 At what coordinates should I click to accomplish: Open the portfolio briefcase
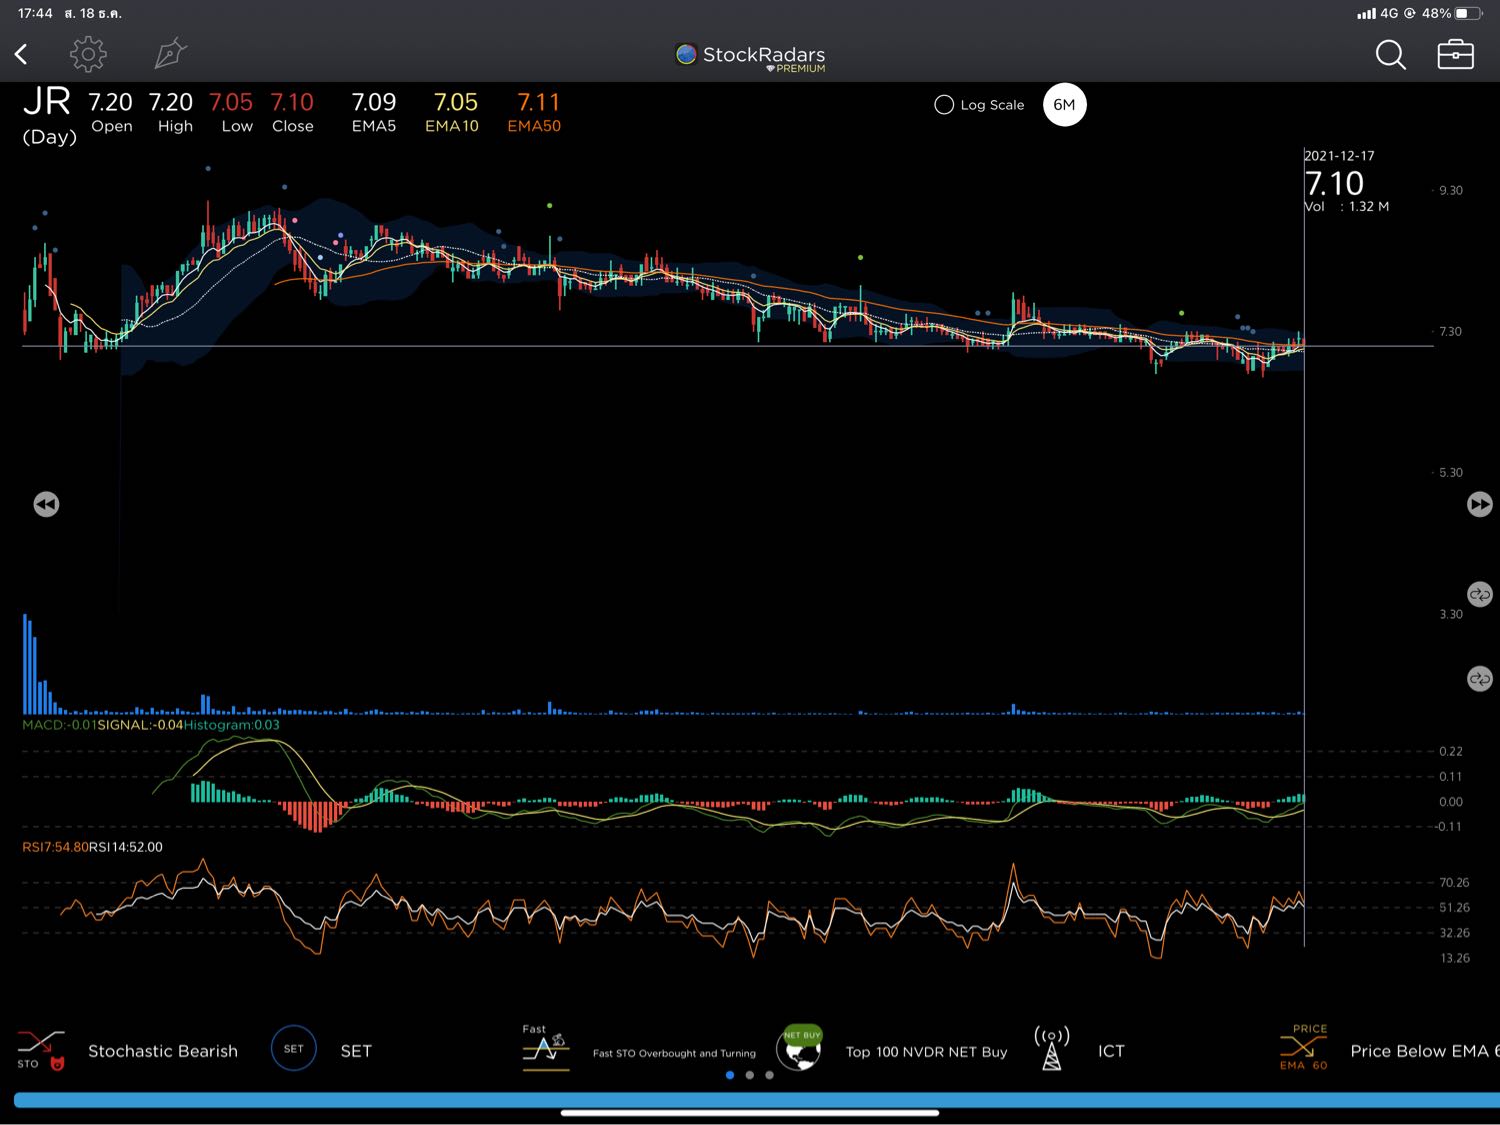pos(1455,55)
